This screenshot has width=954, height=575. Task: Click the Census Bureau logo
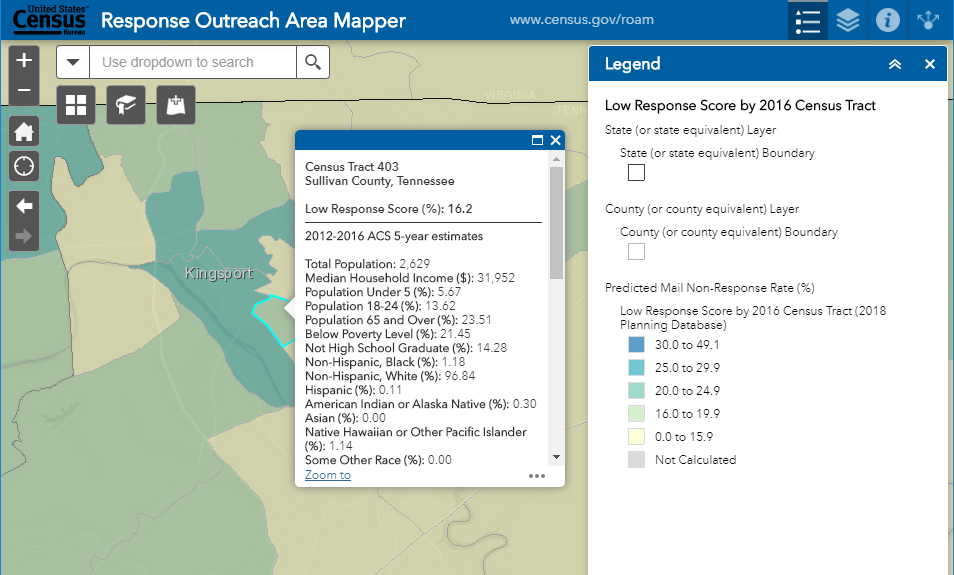point(50,20)
